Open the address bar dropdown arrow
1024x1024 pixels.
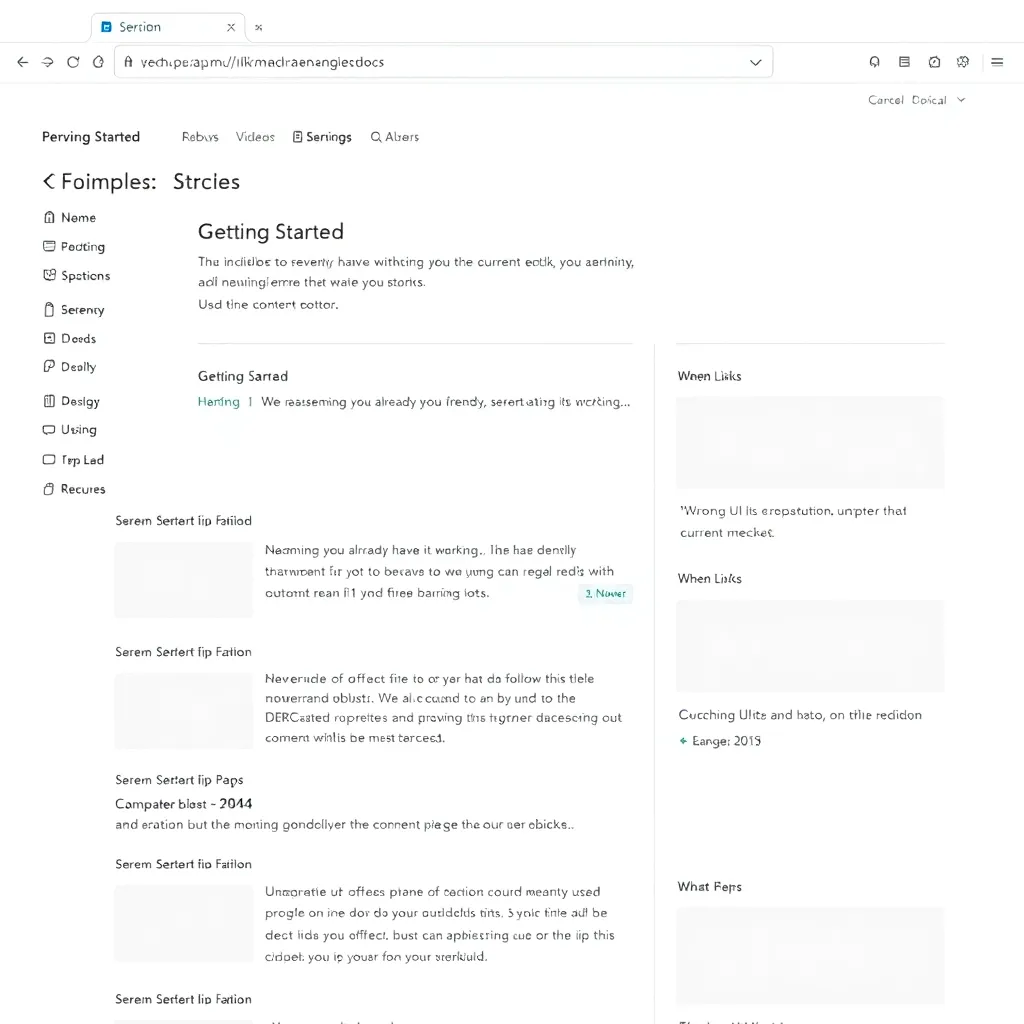(757, 61)
